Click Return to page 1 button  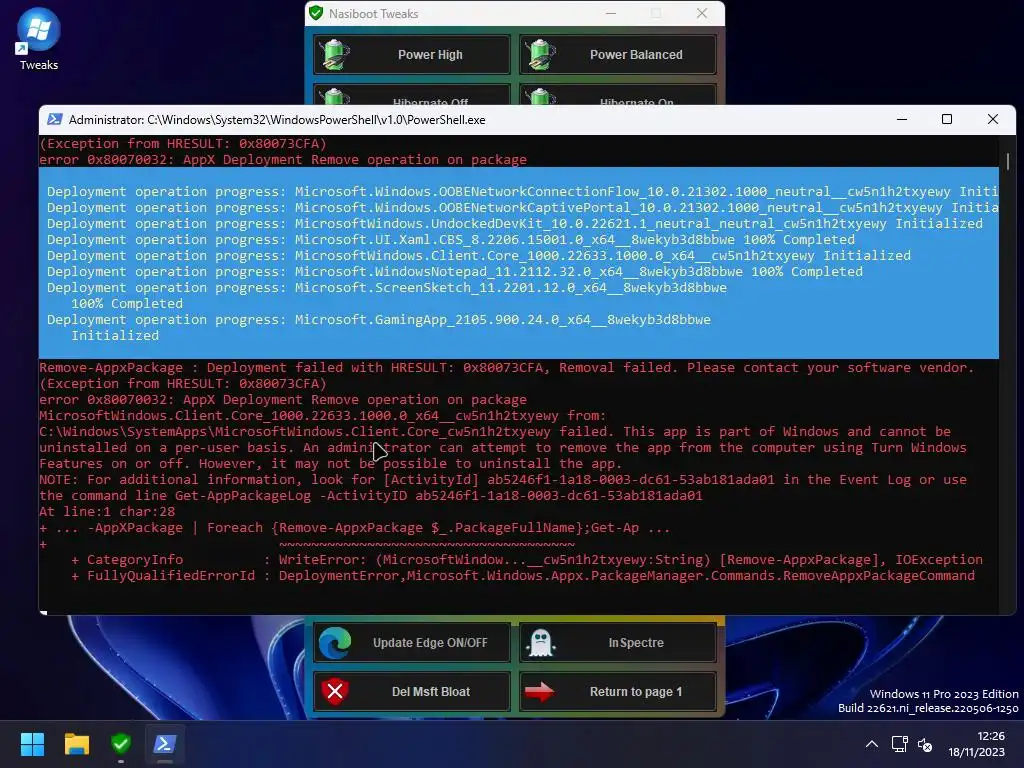pos(618,692)
